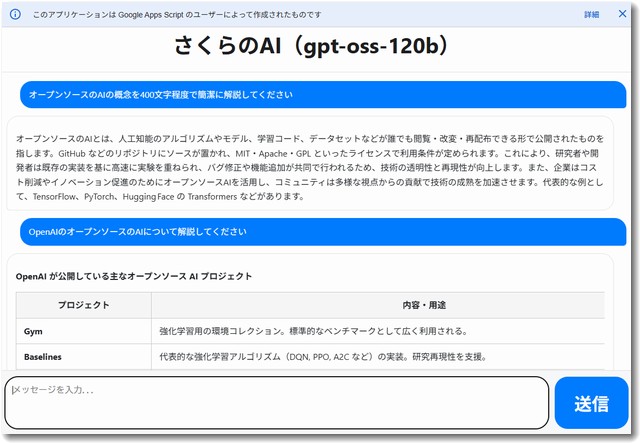Click the 内容・用途 table column header

click(377, 305)
